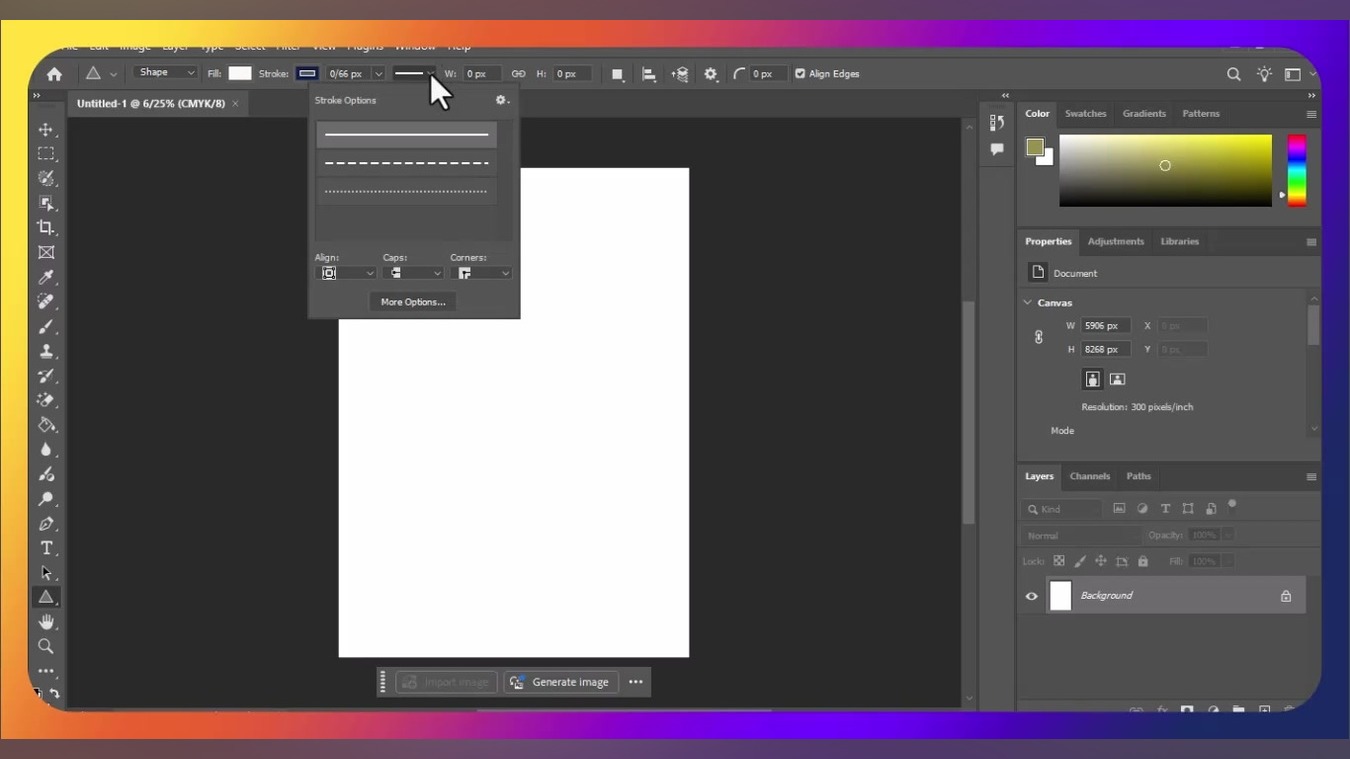Open the stroke options gear menu
The height and width of the screenshot is (759, 1350).
[x=502, y=100]
